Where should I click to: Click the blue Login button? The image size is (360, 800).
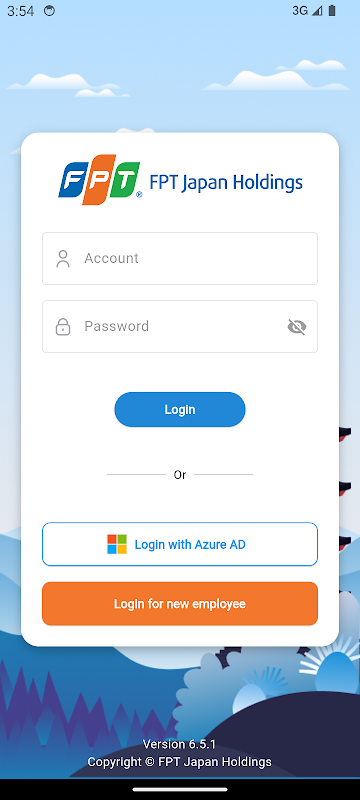point(180,409)
